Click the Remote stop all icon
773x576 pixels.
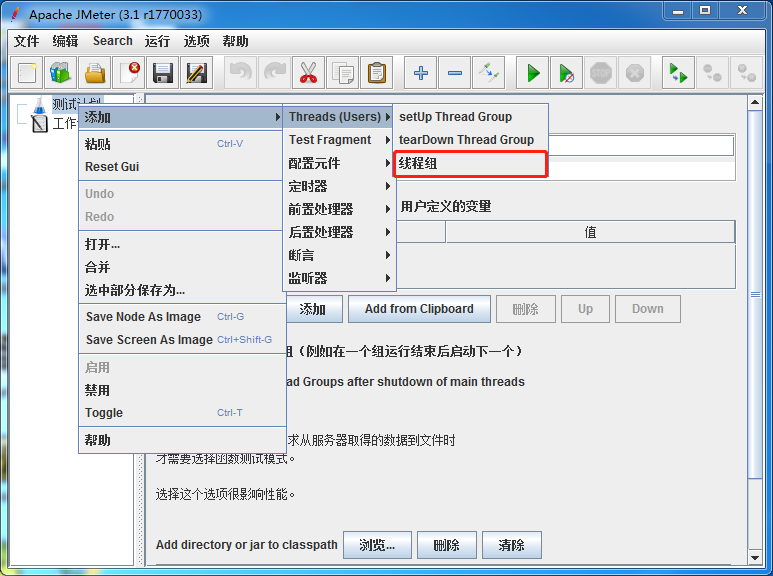[712, 73]
